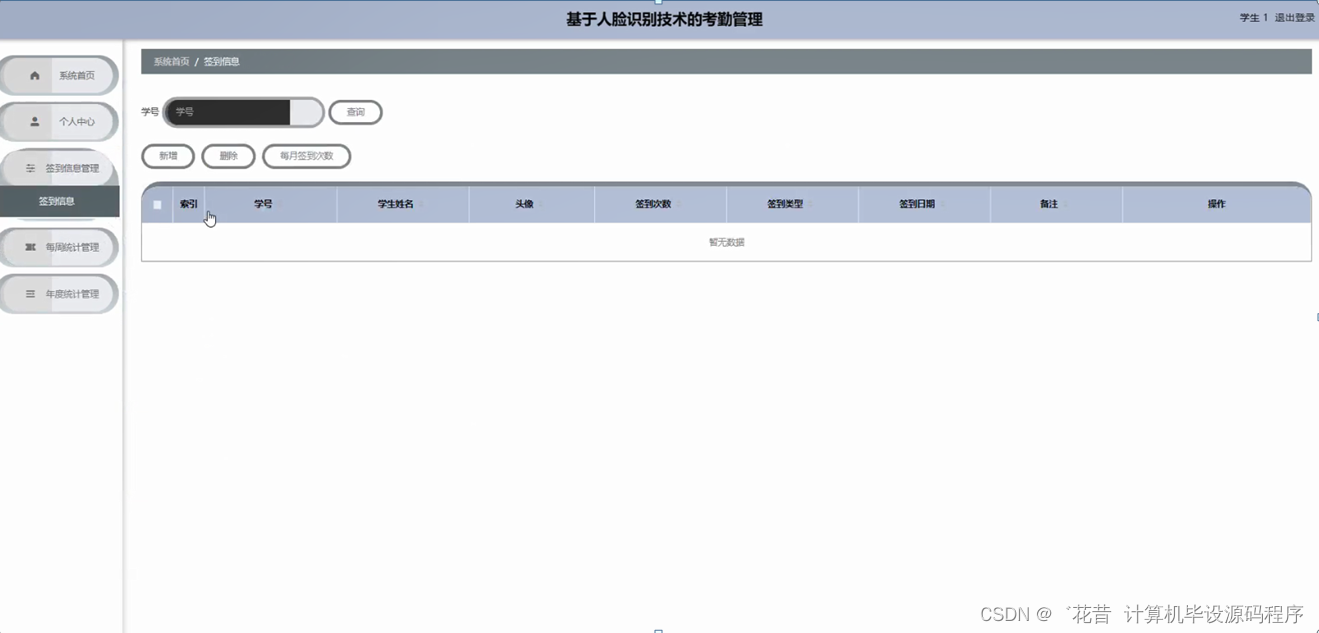This screenshot has height=633, width=1319.
Task: Sort by the 签到次数 column caret
Action: click(x=678, y=204)
